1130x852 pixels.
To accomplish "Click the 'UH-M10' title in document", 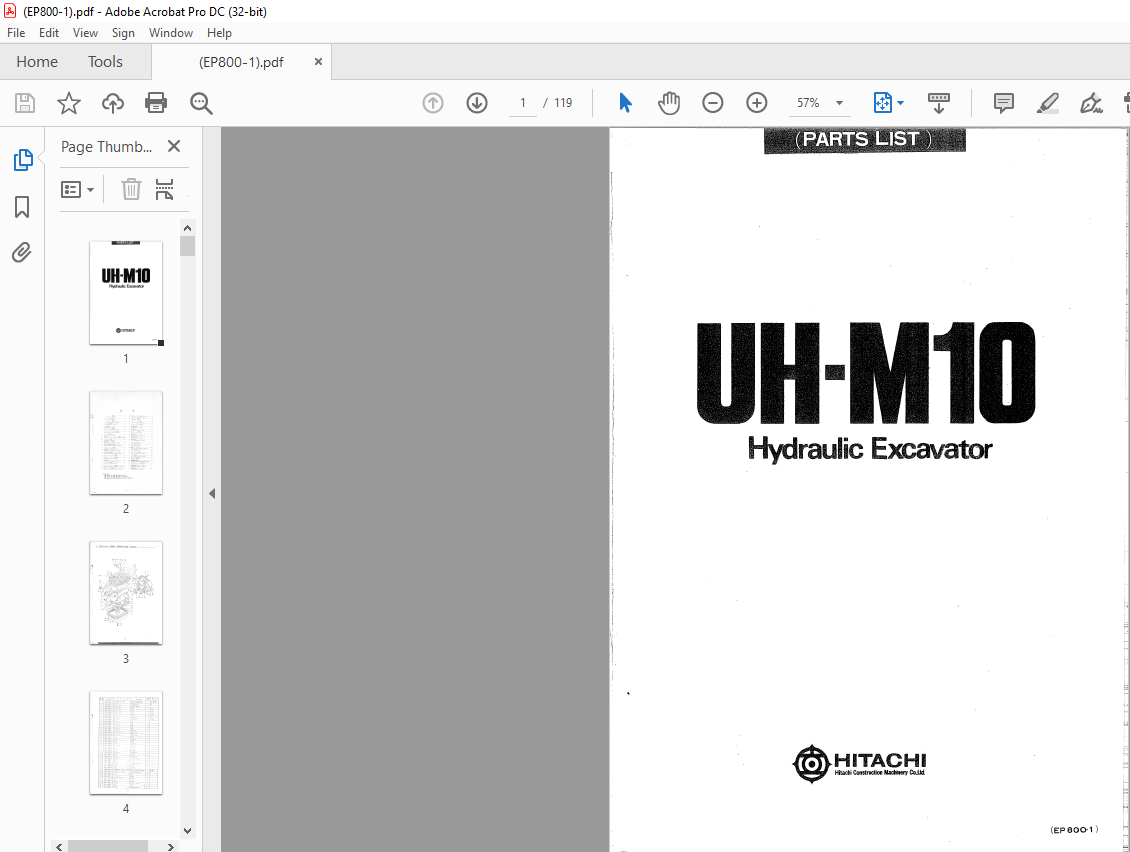I will coord(866,373).
